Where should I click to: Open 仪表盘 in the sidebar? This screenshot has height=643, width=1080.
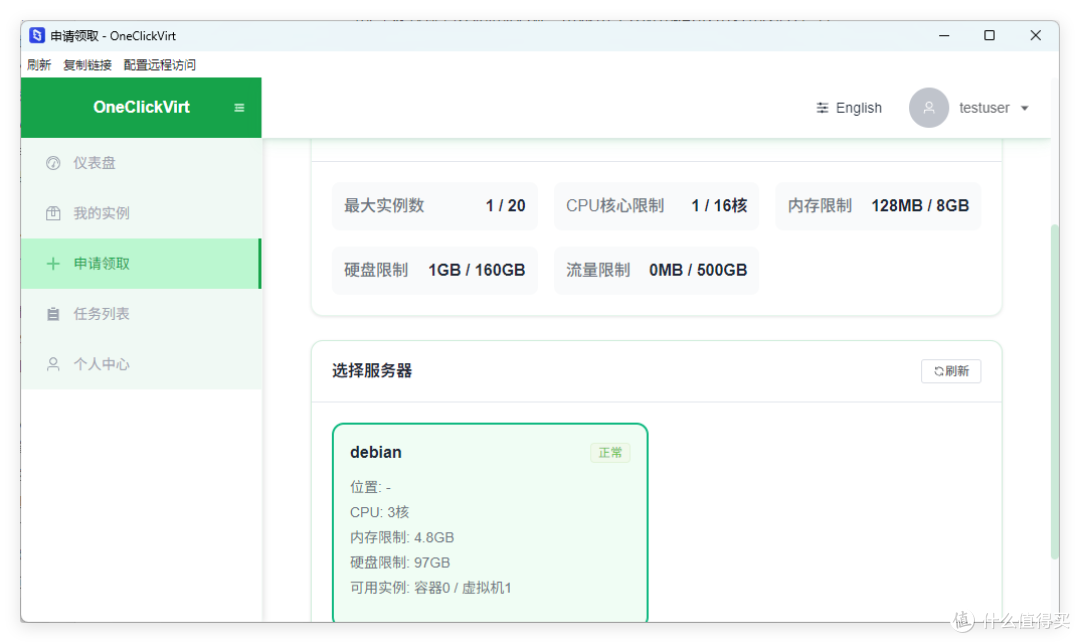[141, 163]
